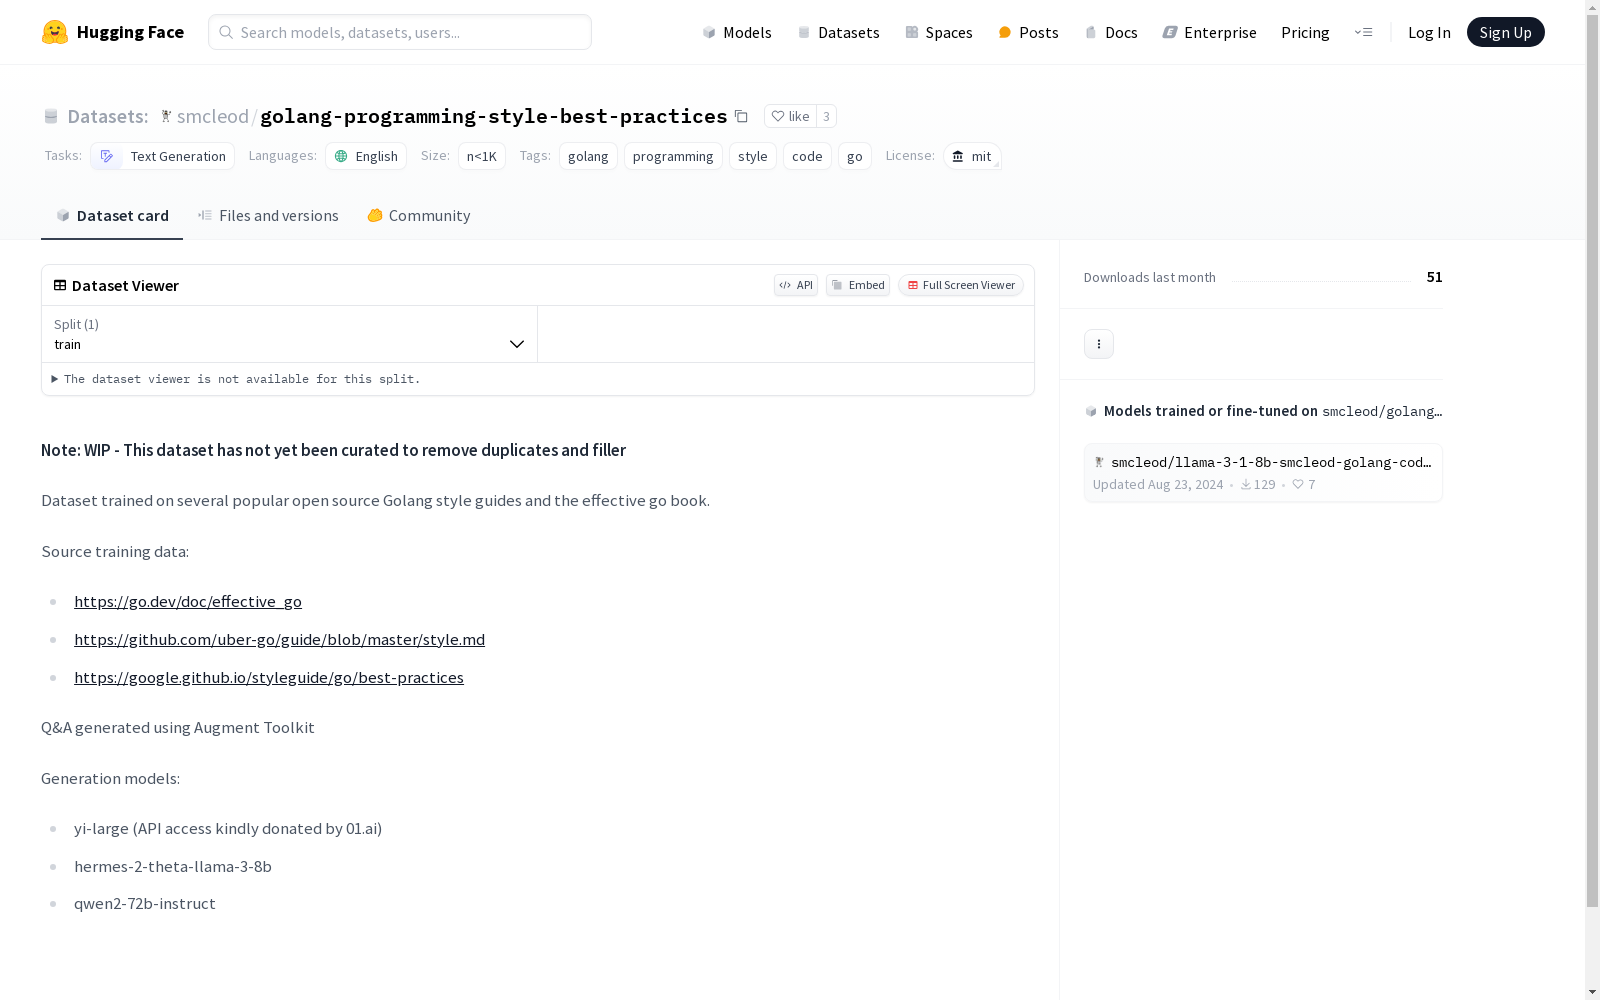1600x1000 pixels.
Task: Open the smcleod user profile link
Action: point(213,116)
